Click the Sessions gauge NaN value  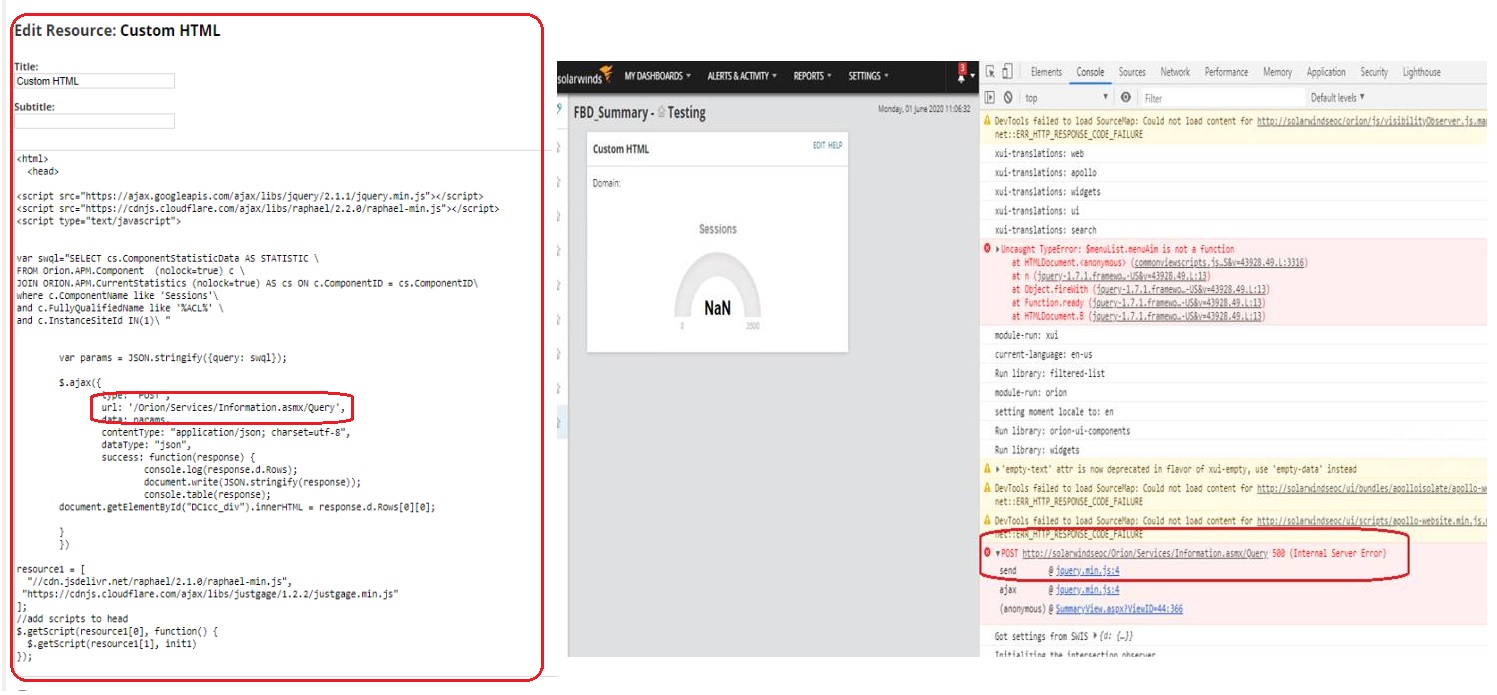coord(717,308)
